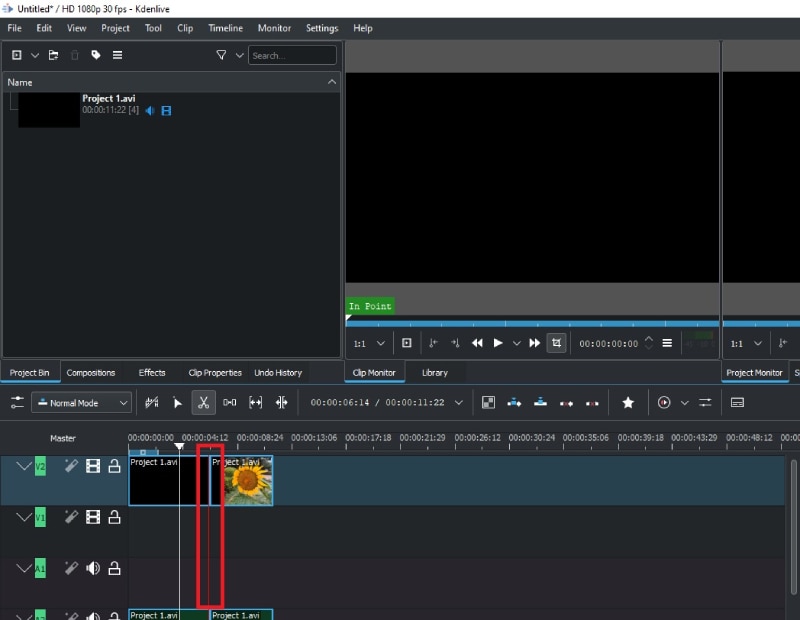800x620 pixels.
Task: Open the Monitor menu
Action: pos(274,28)
